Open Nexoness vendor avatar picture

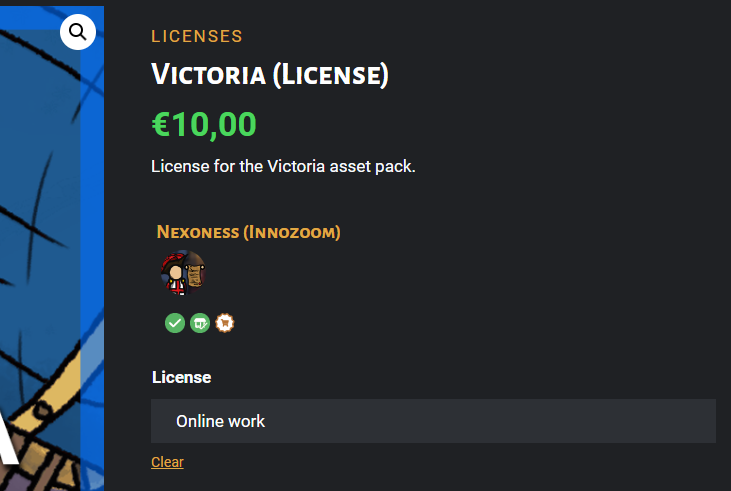(x=183, y=273)
